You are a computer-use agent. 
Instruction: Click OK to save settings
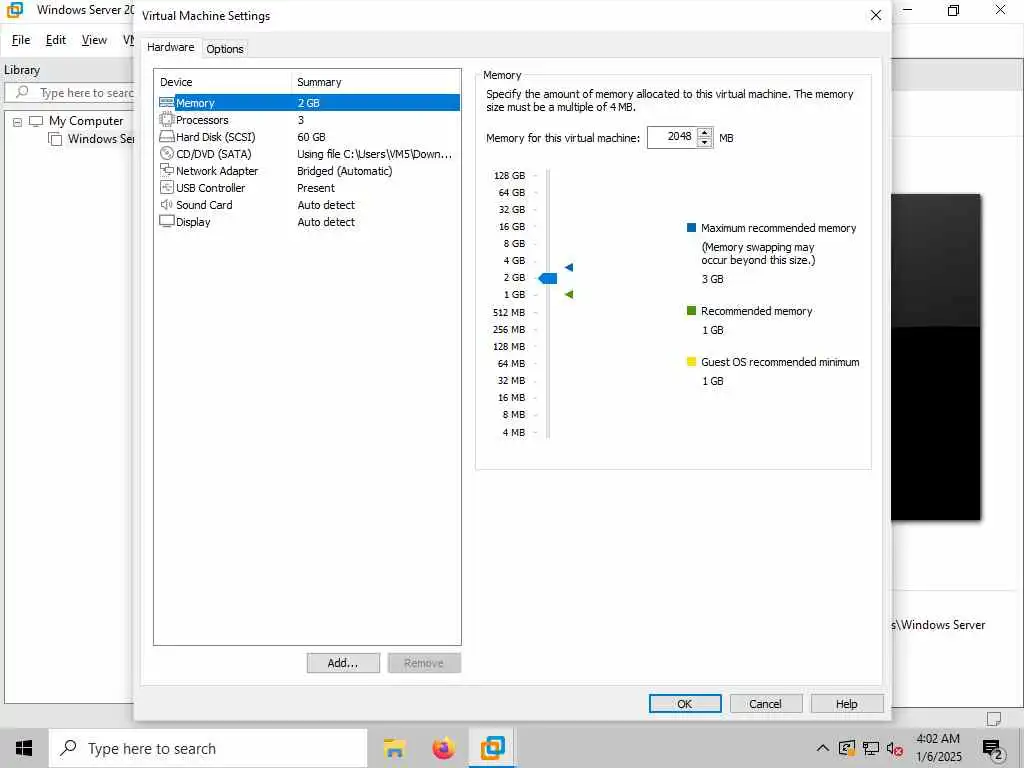(x=685, y=703)
